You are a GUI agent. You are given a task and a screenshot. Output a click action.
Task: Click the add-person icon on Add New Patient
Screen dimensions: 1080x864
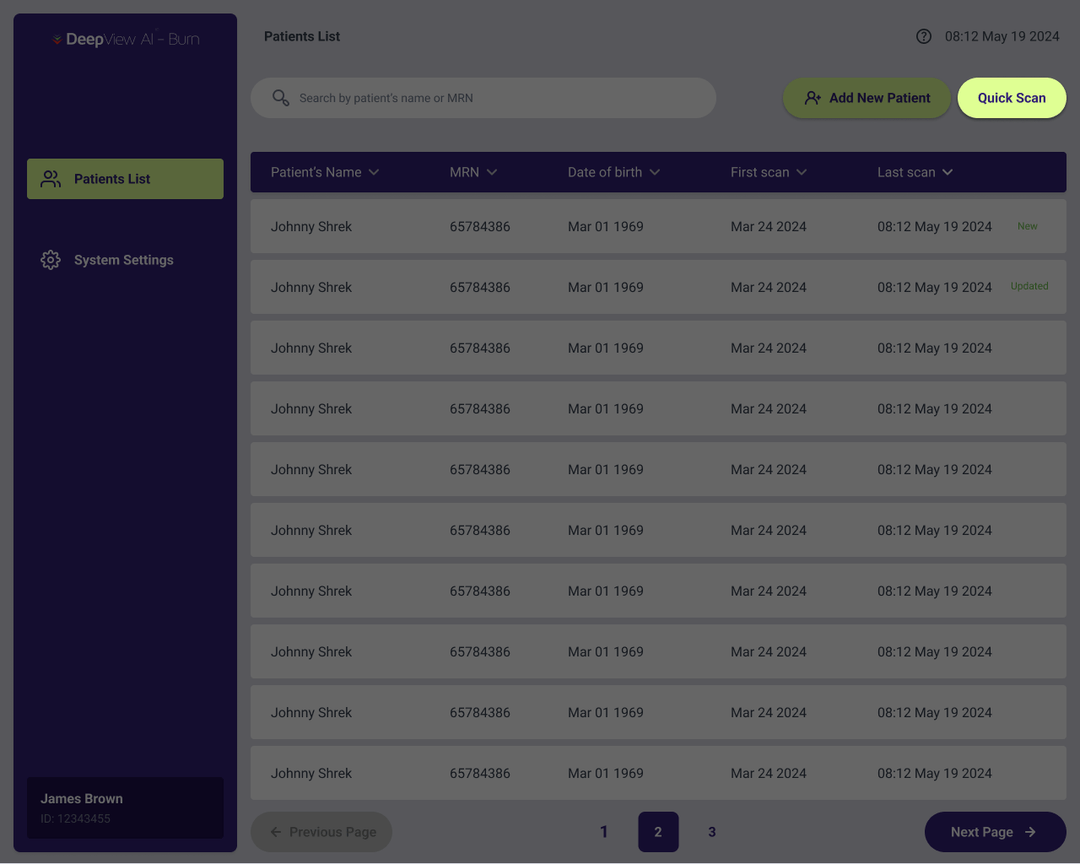(x=813, y=98)
